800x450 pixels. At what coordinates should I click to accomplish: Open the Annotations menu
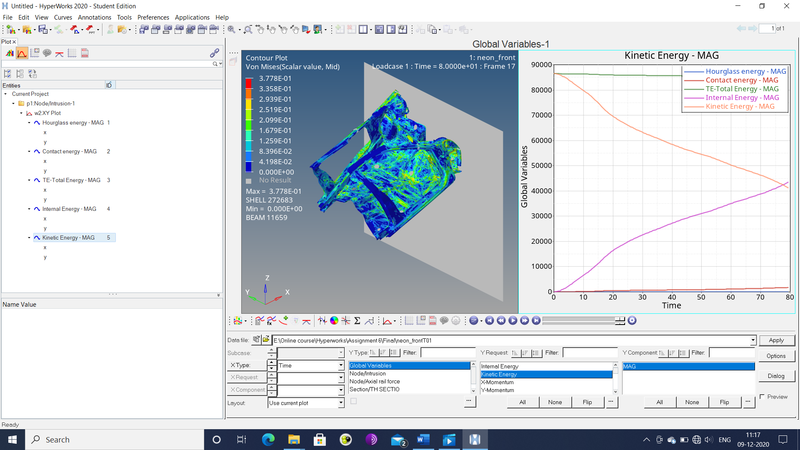click(95, 17)
